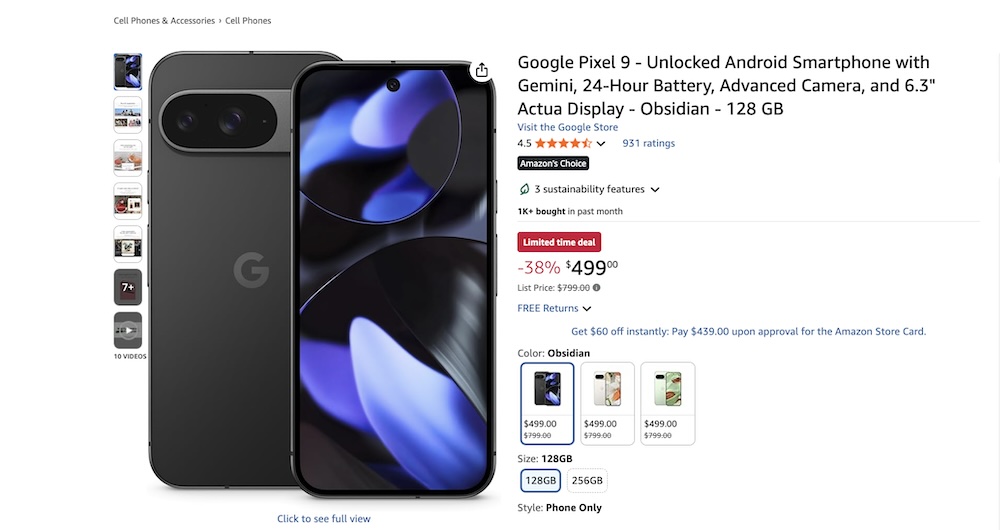This screenshot has height=530, width=1000.
Task: Open the 7+ more images thumbnail
Action: (x=128, y=287)
